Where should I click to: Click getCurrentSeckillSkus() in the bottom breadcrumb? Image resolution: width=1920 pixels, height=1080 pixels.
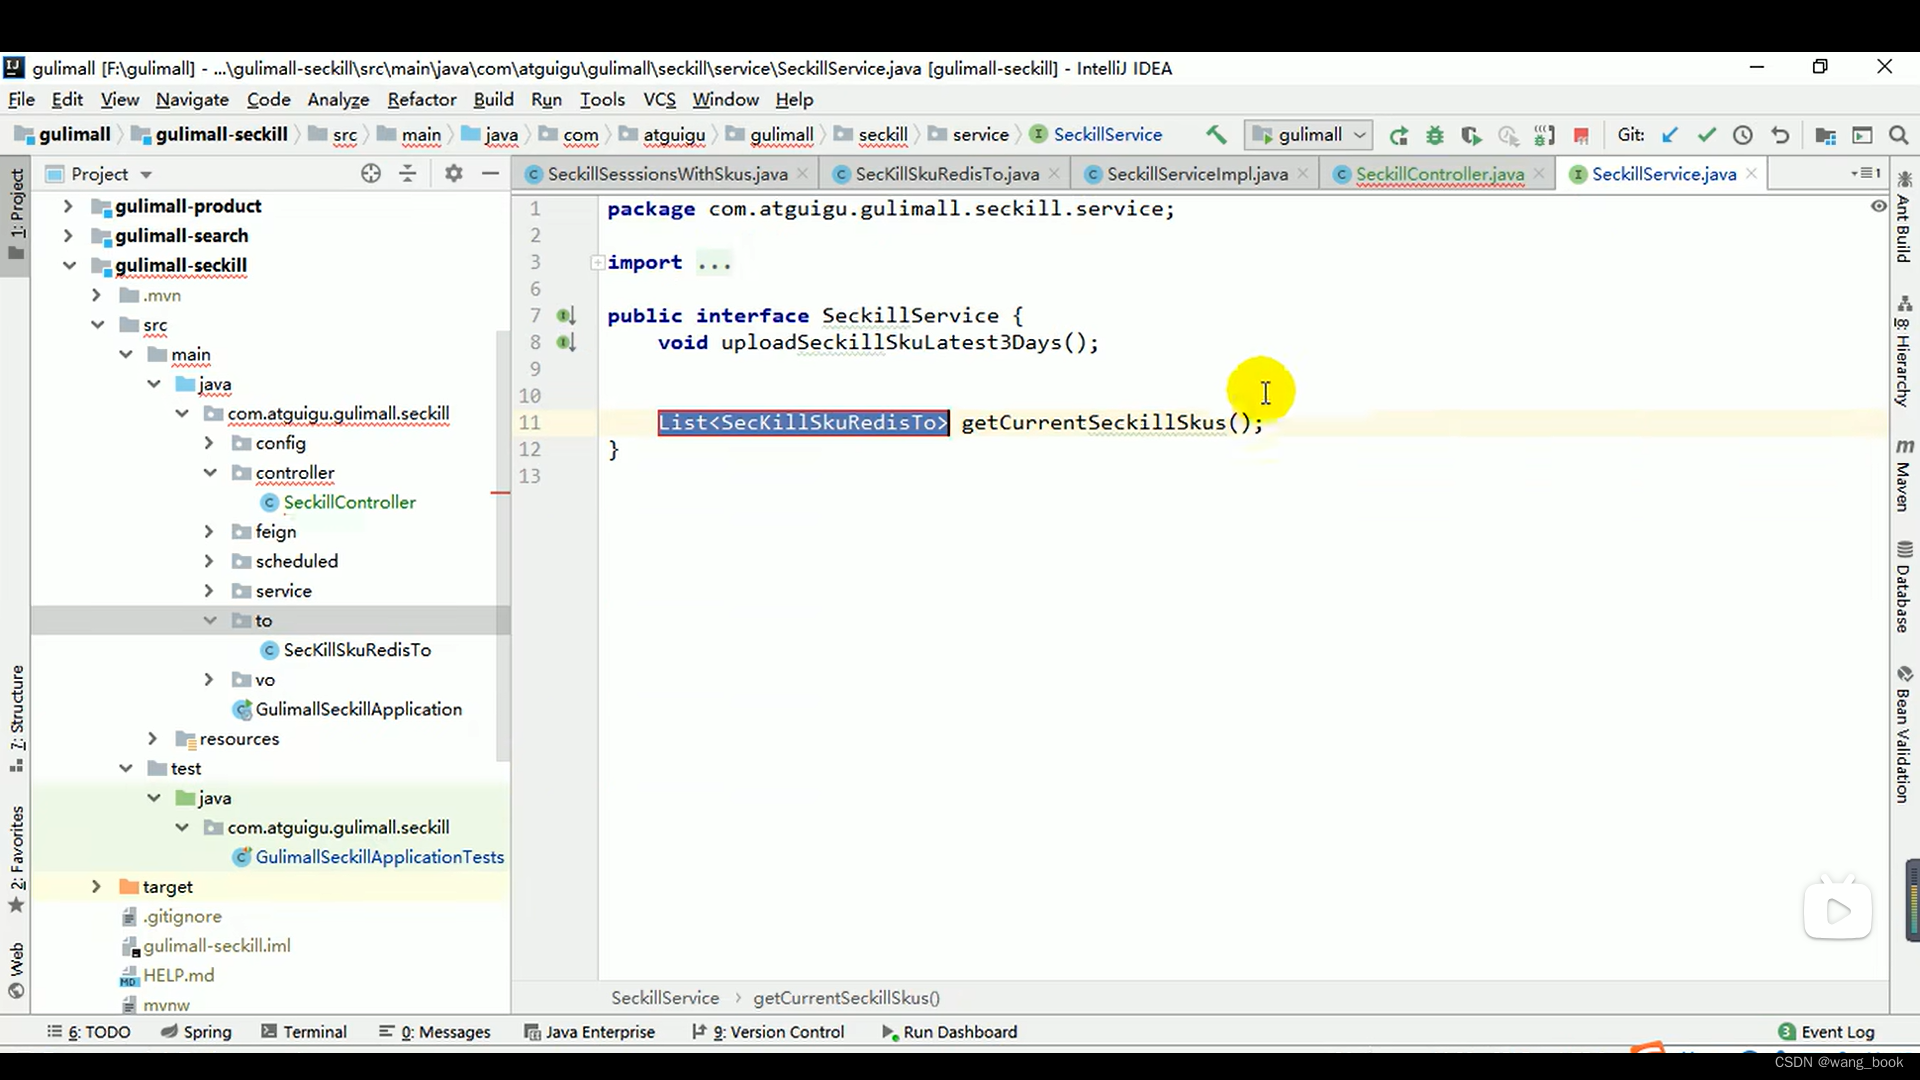(x=846, y=998)
